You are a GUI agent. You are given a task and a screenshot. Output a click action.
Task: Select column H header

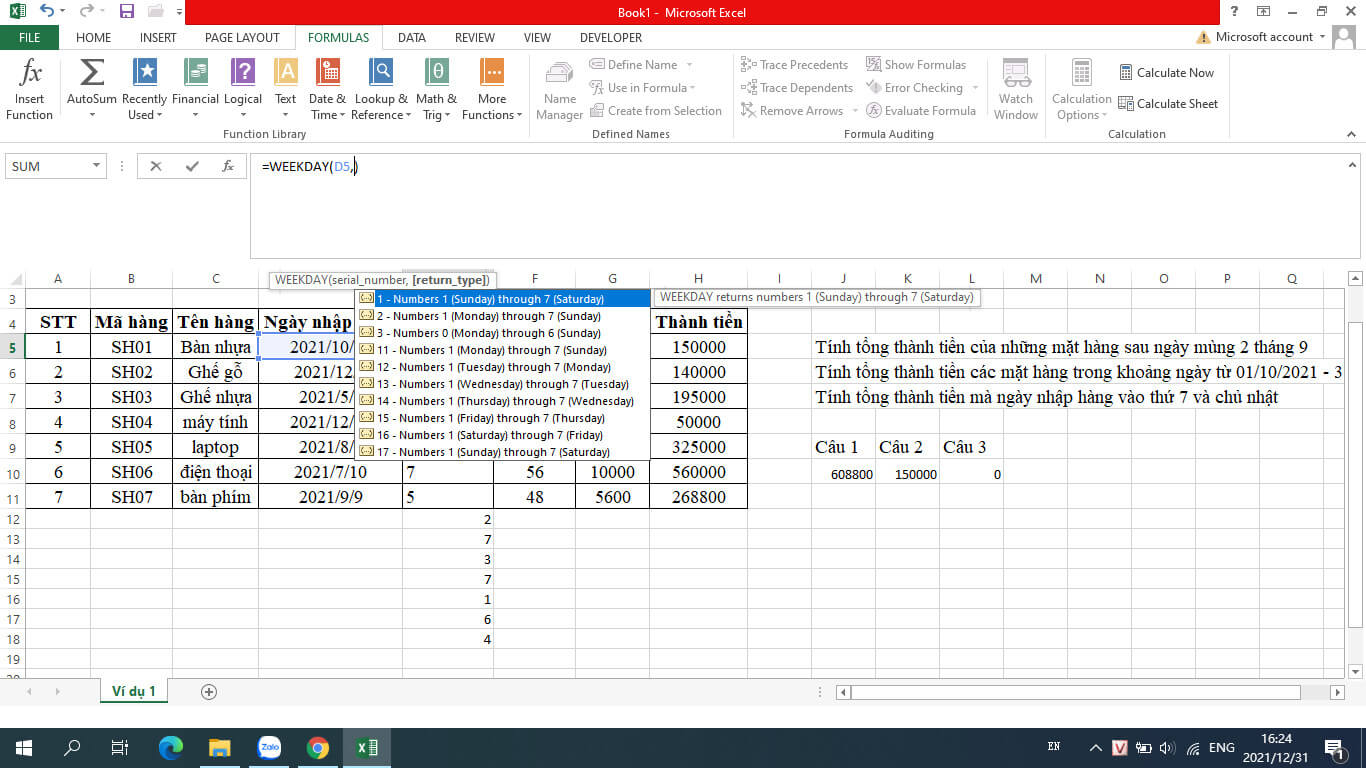(698, 279)
